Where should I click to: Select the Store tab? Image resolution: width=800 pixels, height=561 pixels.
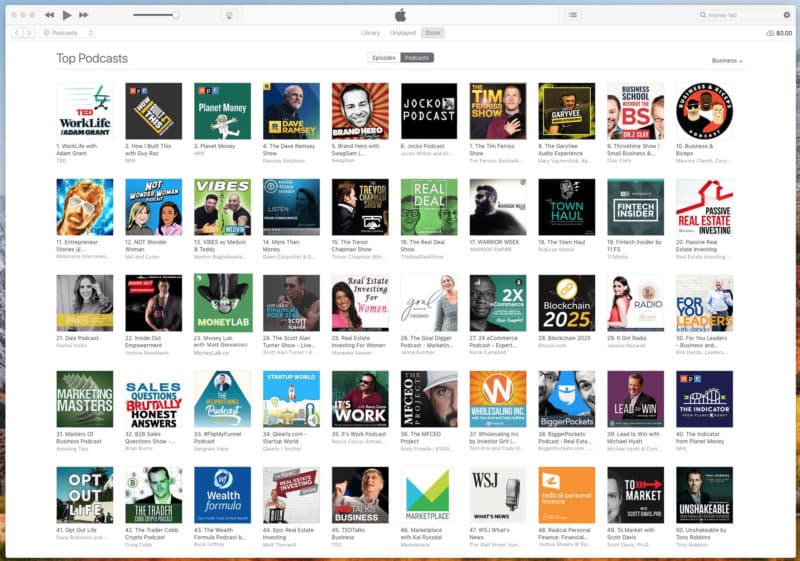pyautogui.click(x=432, y=33)
